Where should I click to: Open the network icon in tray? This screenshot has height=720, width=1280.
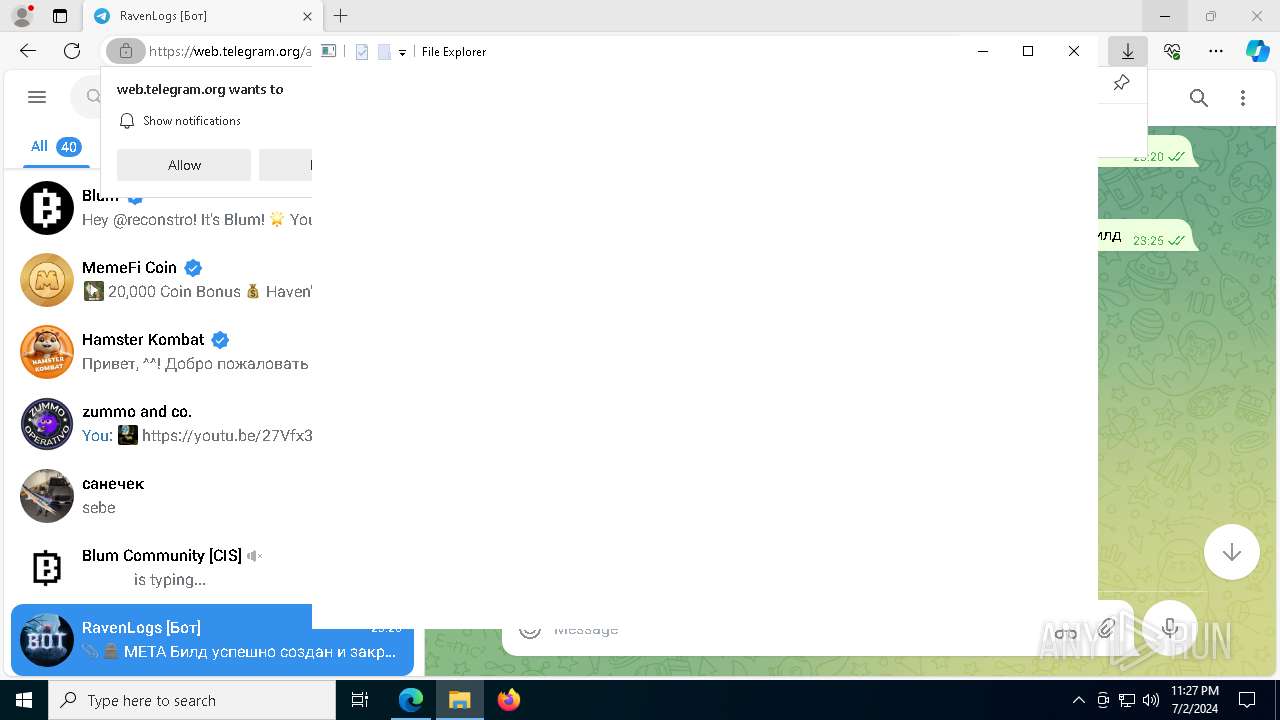[1127, 700]
